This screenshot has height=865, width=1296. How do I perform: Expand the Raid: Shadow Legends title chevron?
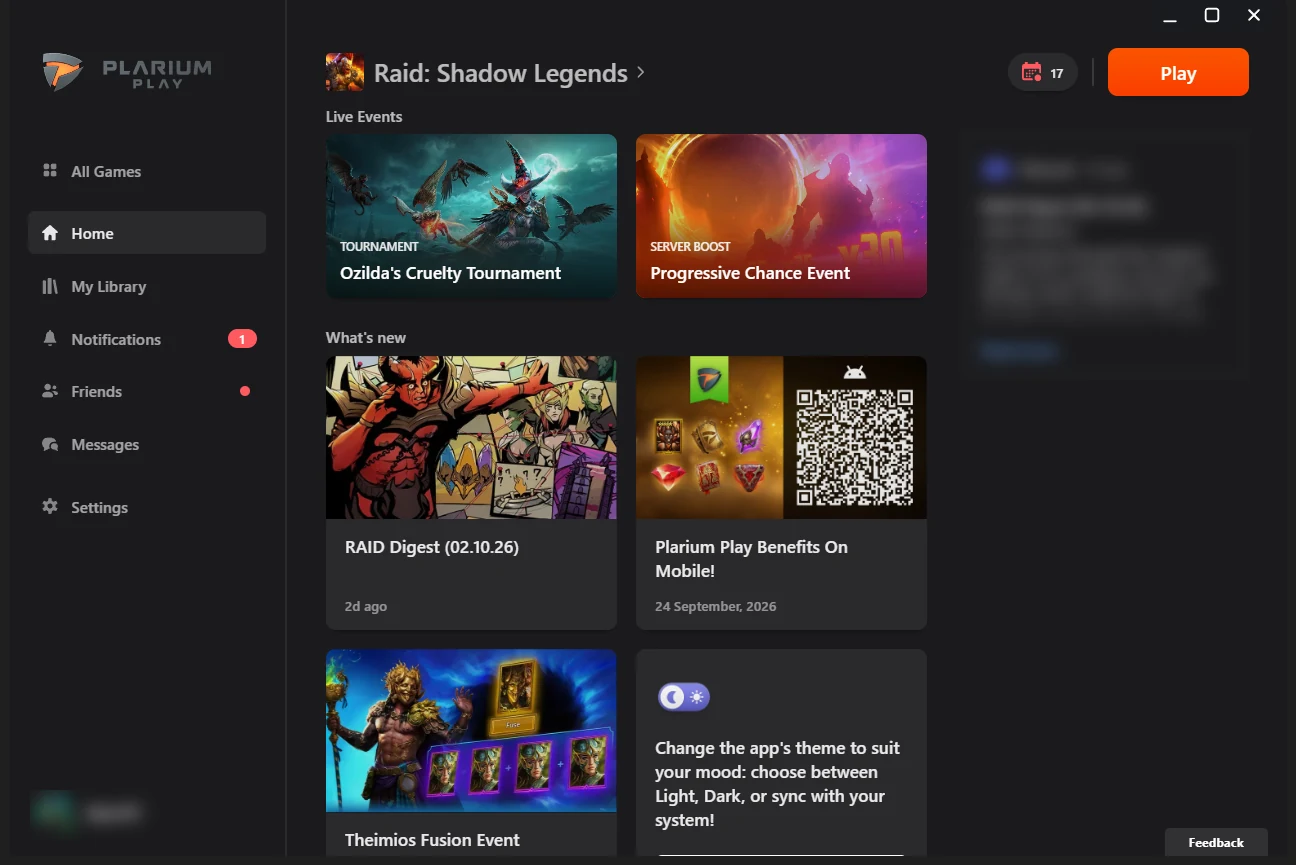coord(641,72)
